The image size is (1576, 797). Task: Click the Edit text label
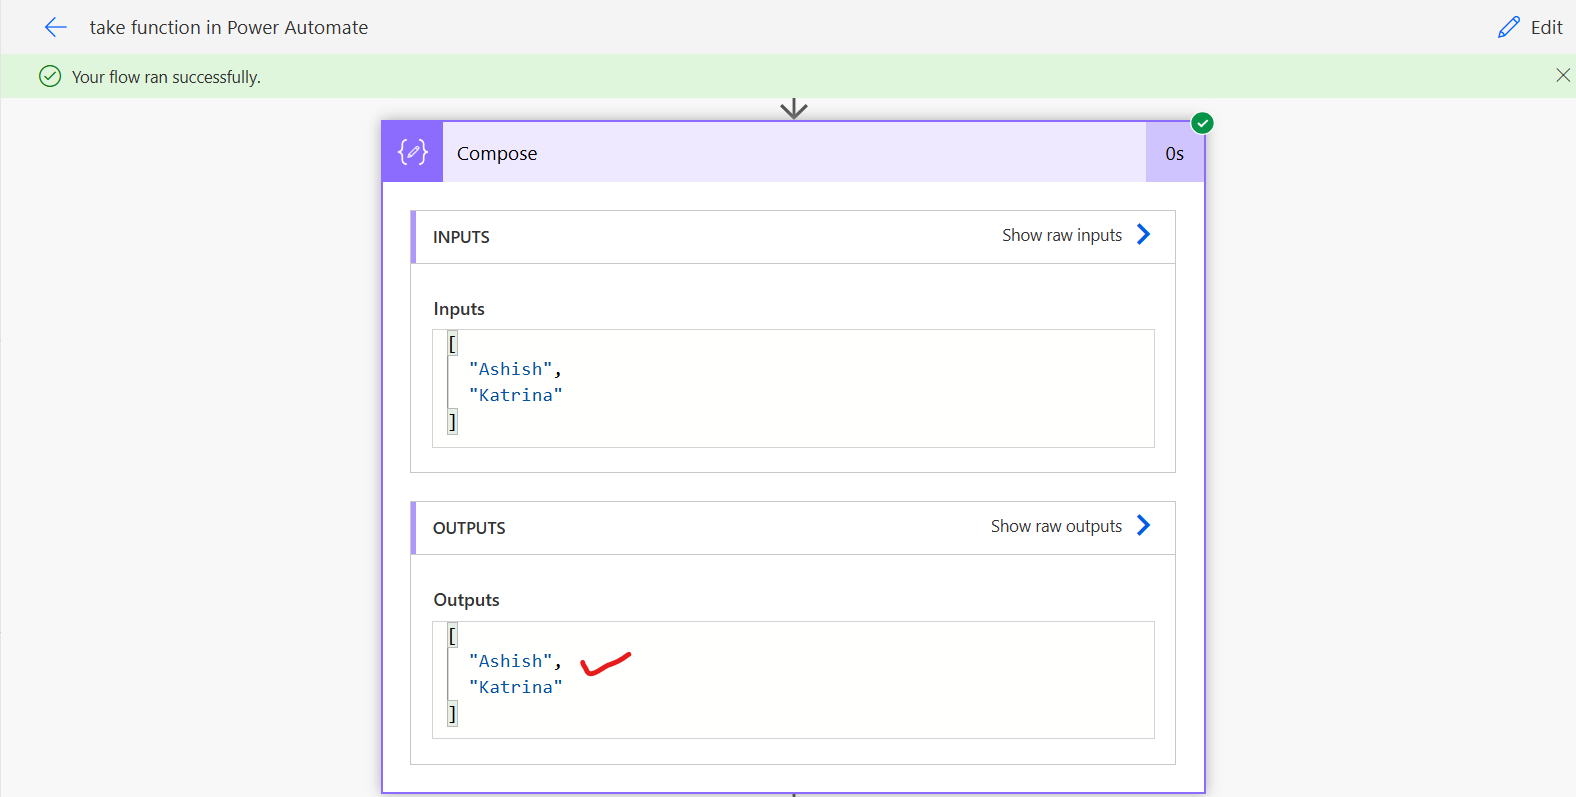click(x=1546, y=28)
